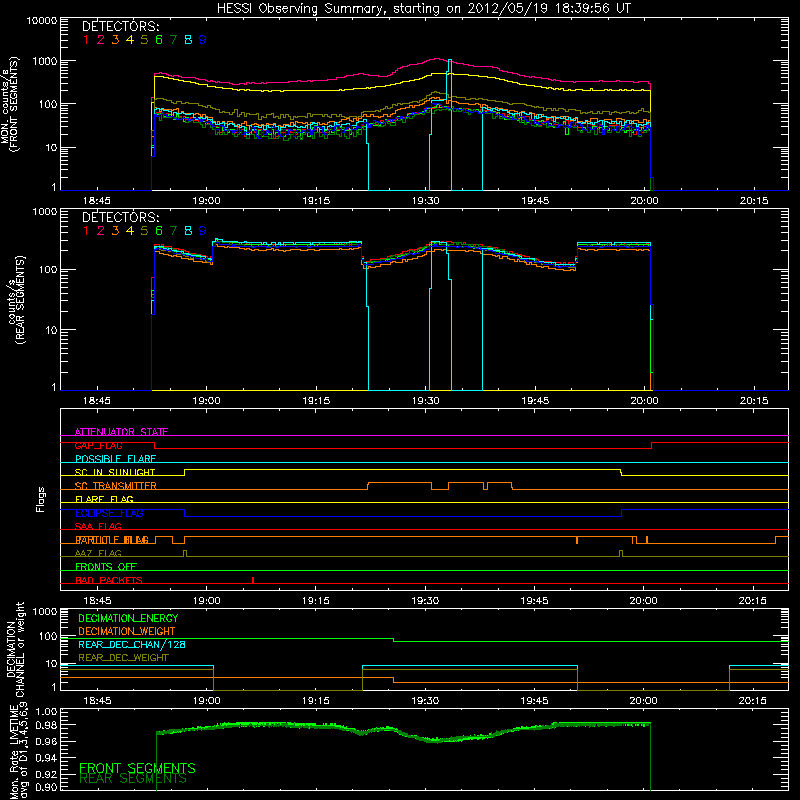Click the AAZ_FLAG label
The width and height of the screenshot is (800, 800).
click(x=98, y=553)
